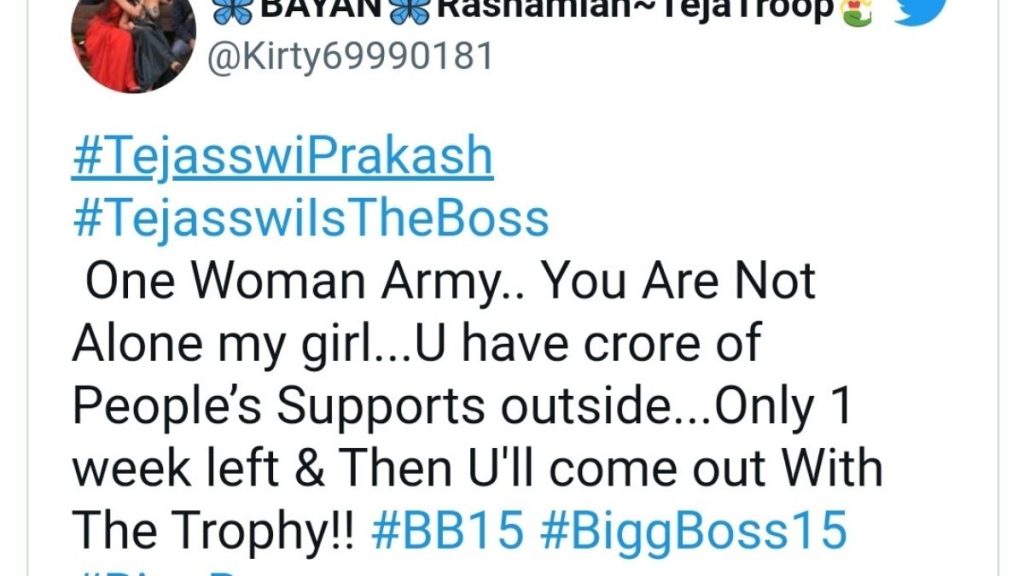Open the #BB15 hashtag
This screenshot has width=1024, height=576.
tap(447, 530)
